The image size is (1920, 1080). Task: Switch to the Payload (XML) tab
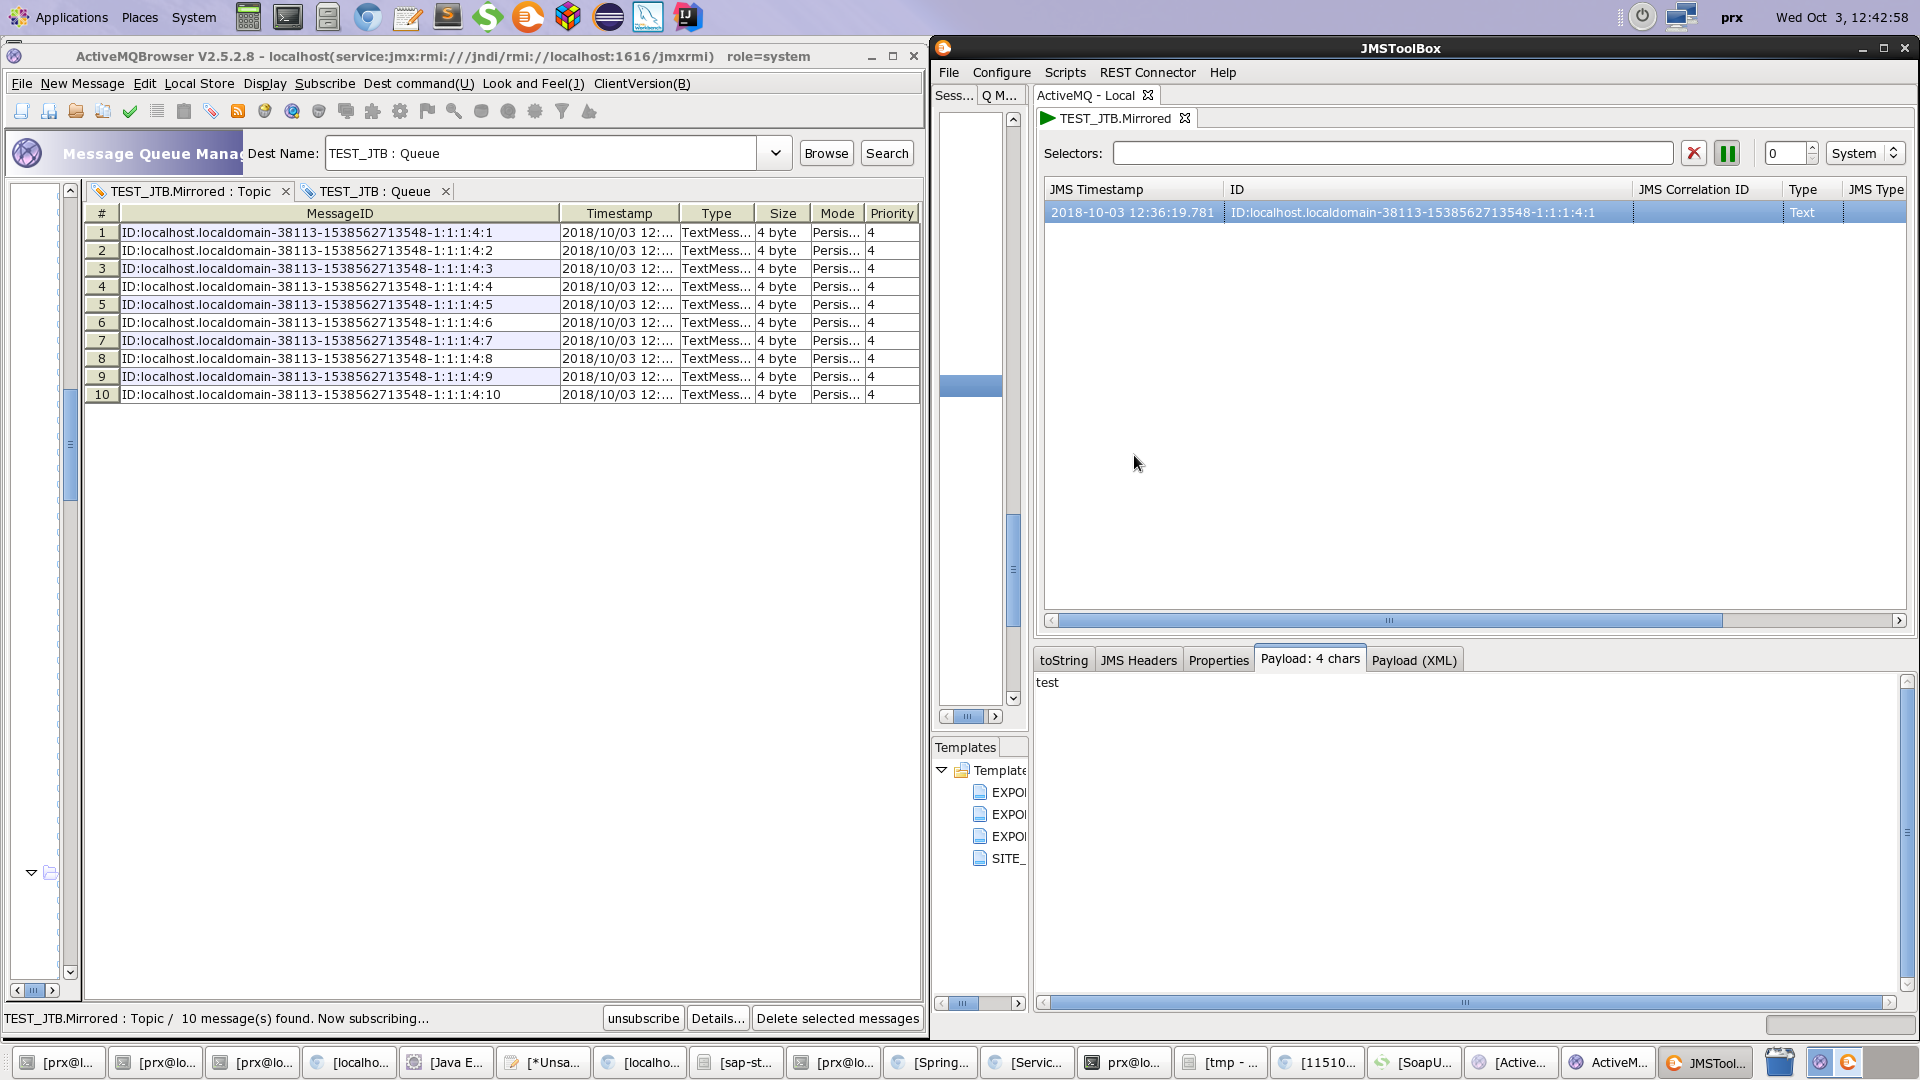pyautogui.click(x=1414, y=660)
